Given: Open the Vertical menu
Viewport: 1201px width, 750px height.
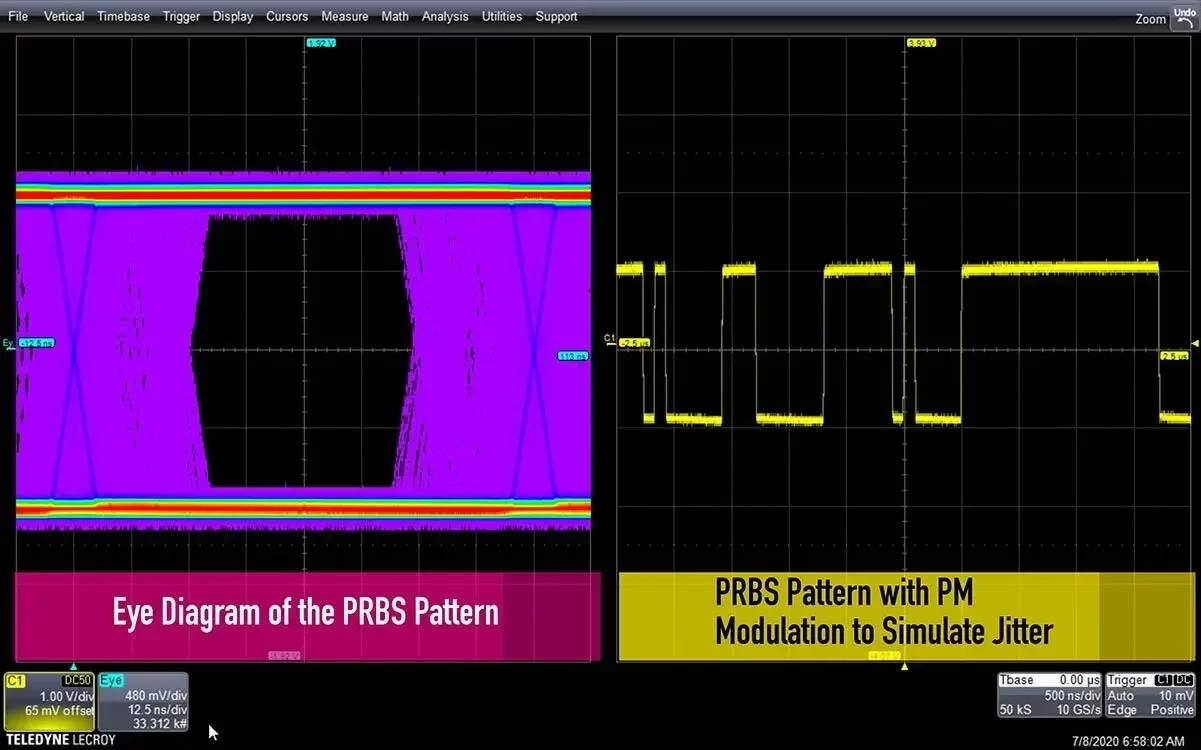Looking at the screenshot, I should point(64,16).
